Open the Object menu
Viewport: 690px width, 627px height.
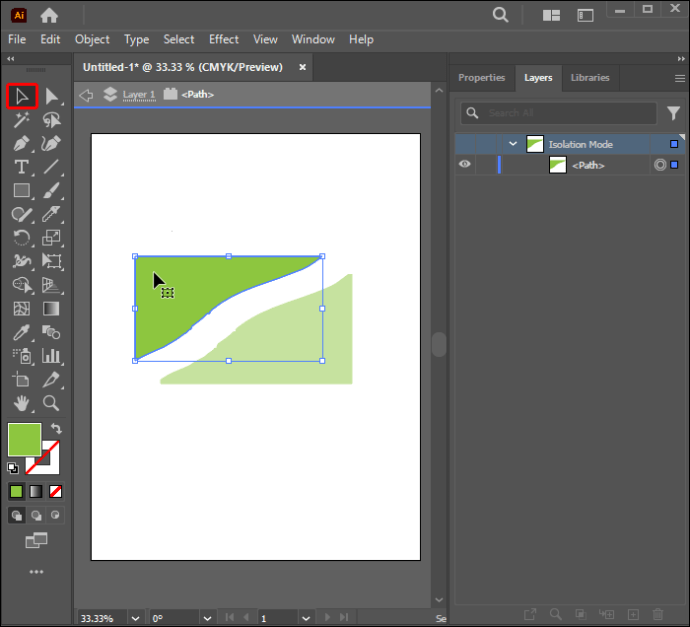coord(92,39)
